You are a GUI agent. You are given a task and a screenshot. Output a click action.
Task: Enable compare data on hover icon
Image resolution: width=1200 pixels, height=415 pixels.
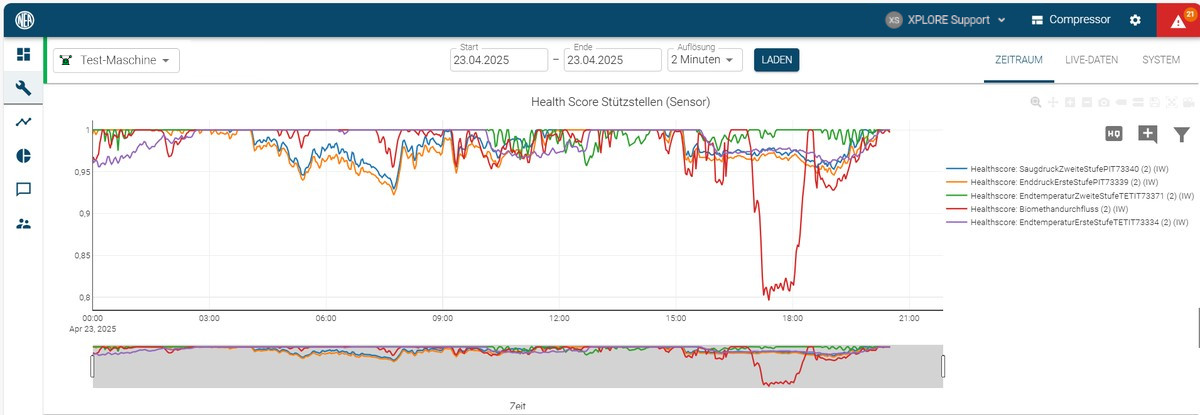[1138, 102]
